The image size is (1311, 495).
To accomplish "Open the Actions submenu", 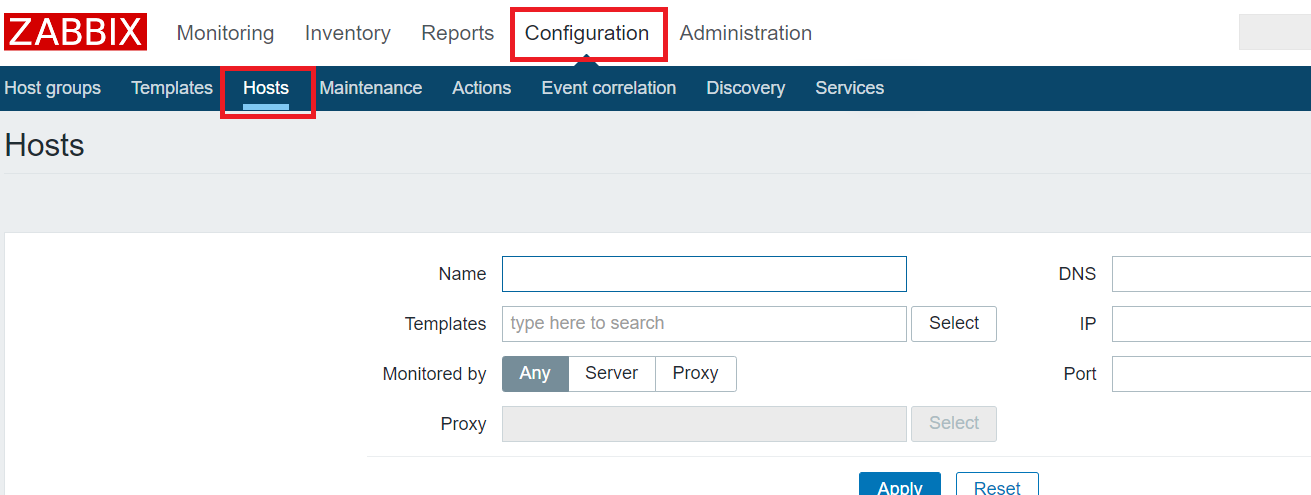I will [x=482, y=88].
